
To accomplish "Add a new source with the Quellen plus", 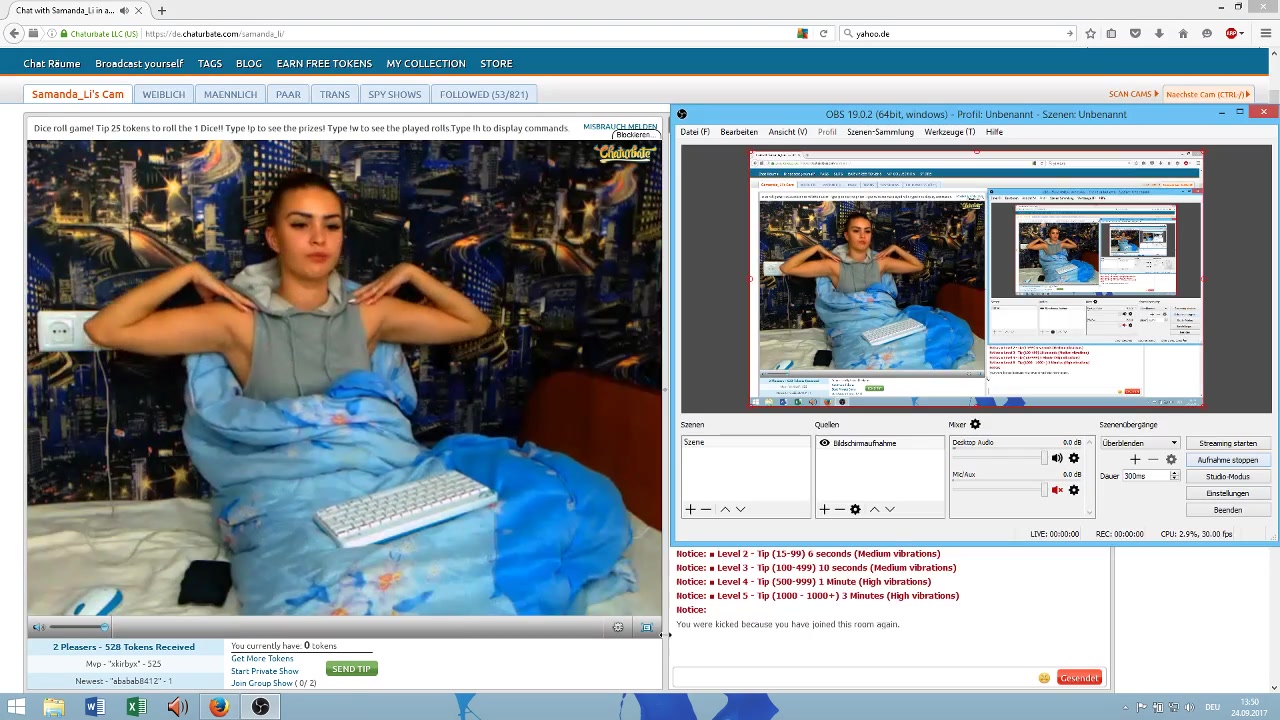I will 824,510.
